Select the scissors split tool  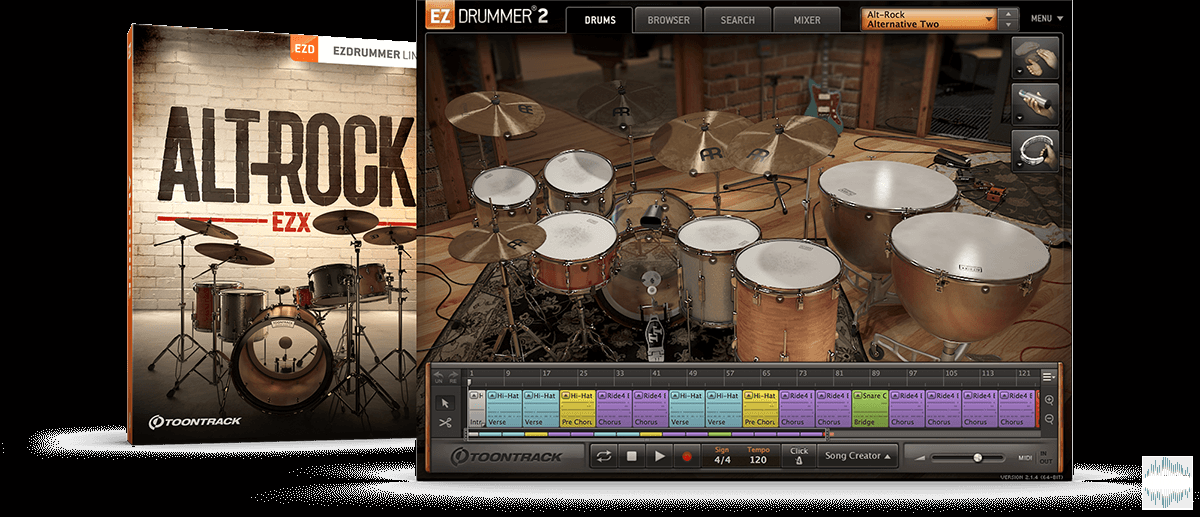click(445, 423)
